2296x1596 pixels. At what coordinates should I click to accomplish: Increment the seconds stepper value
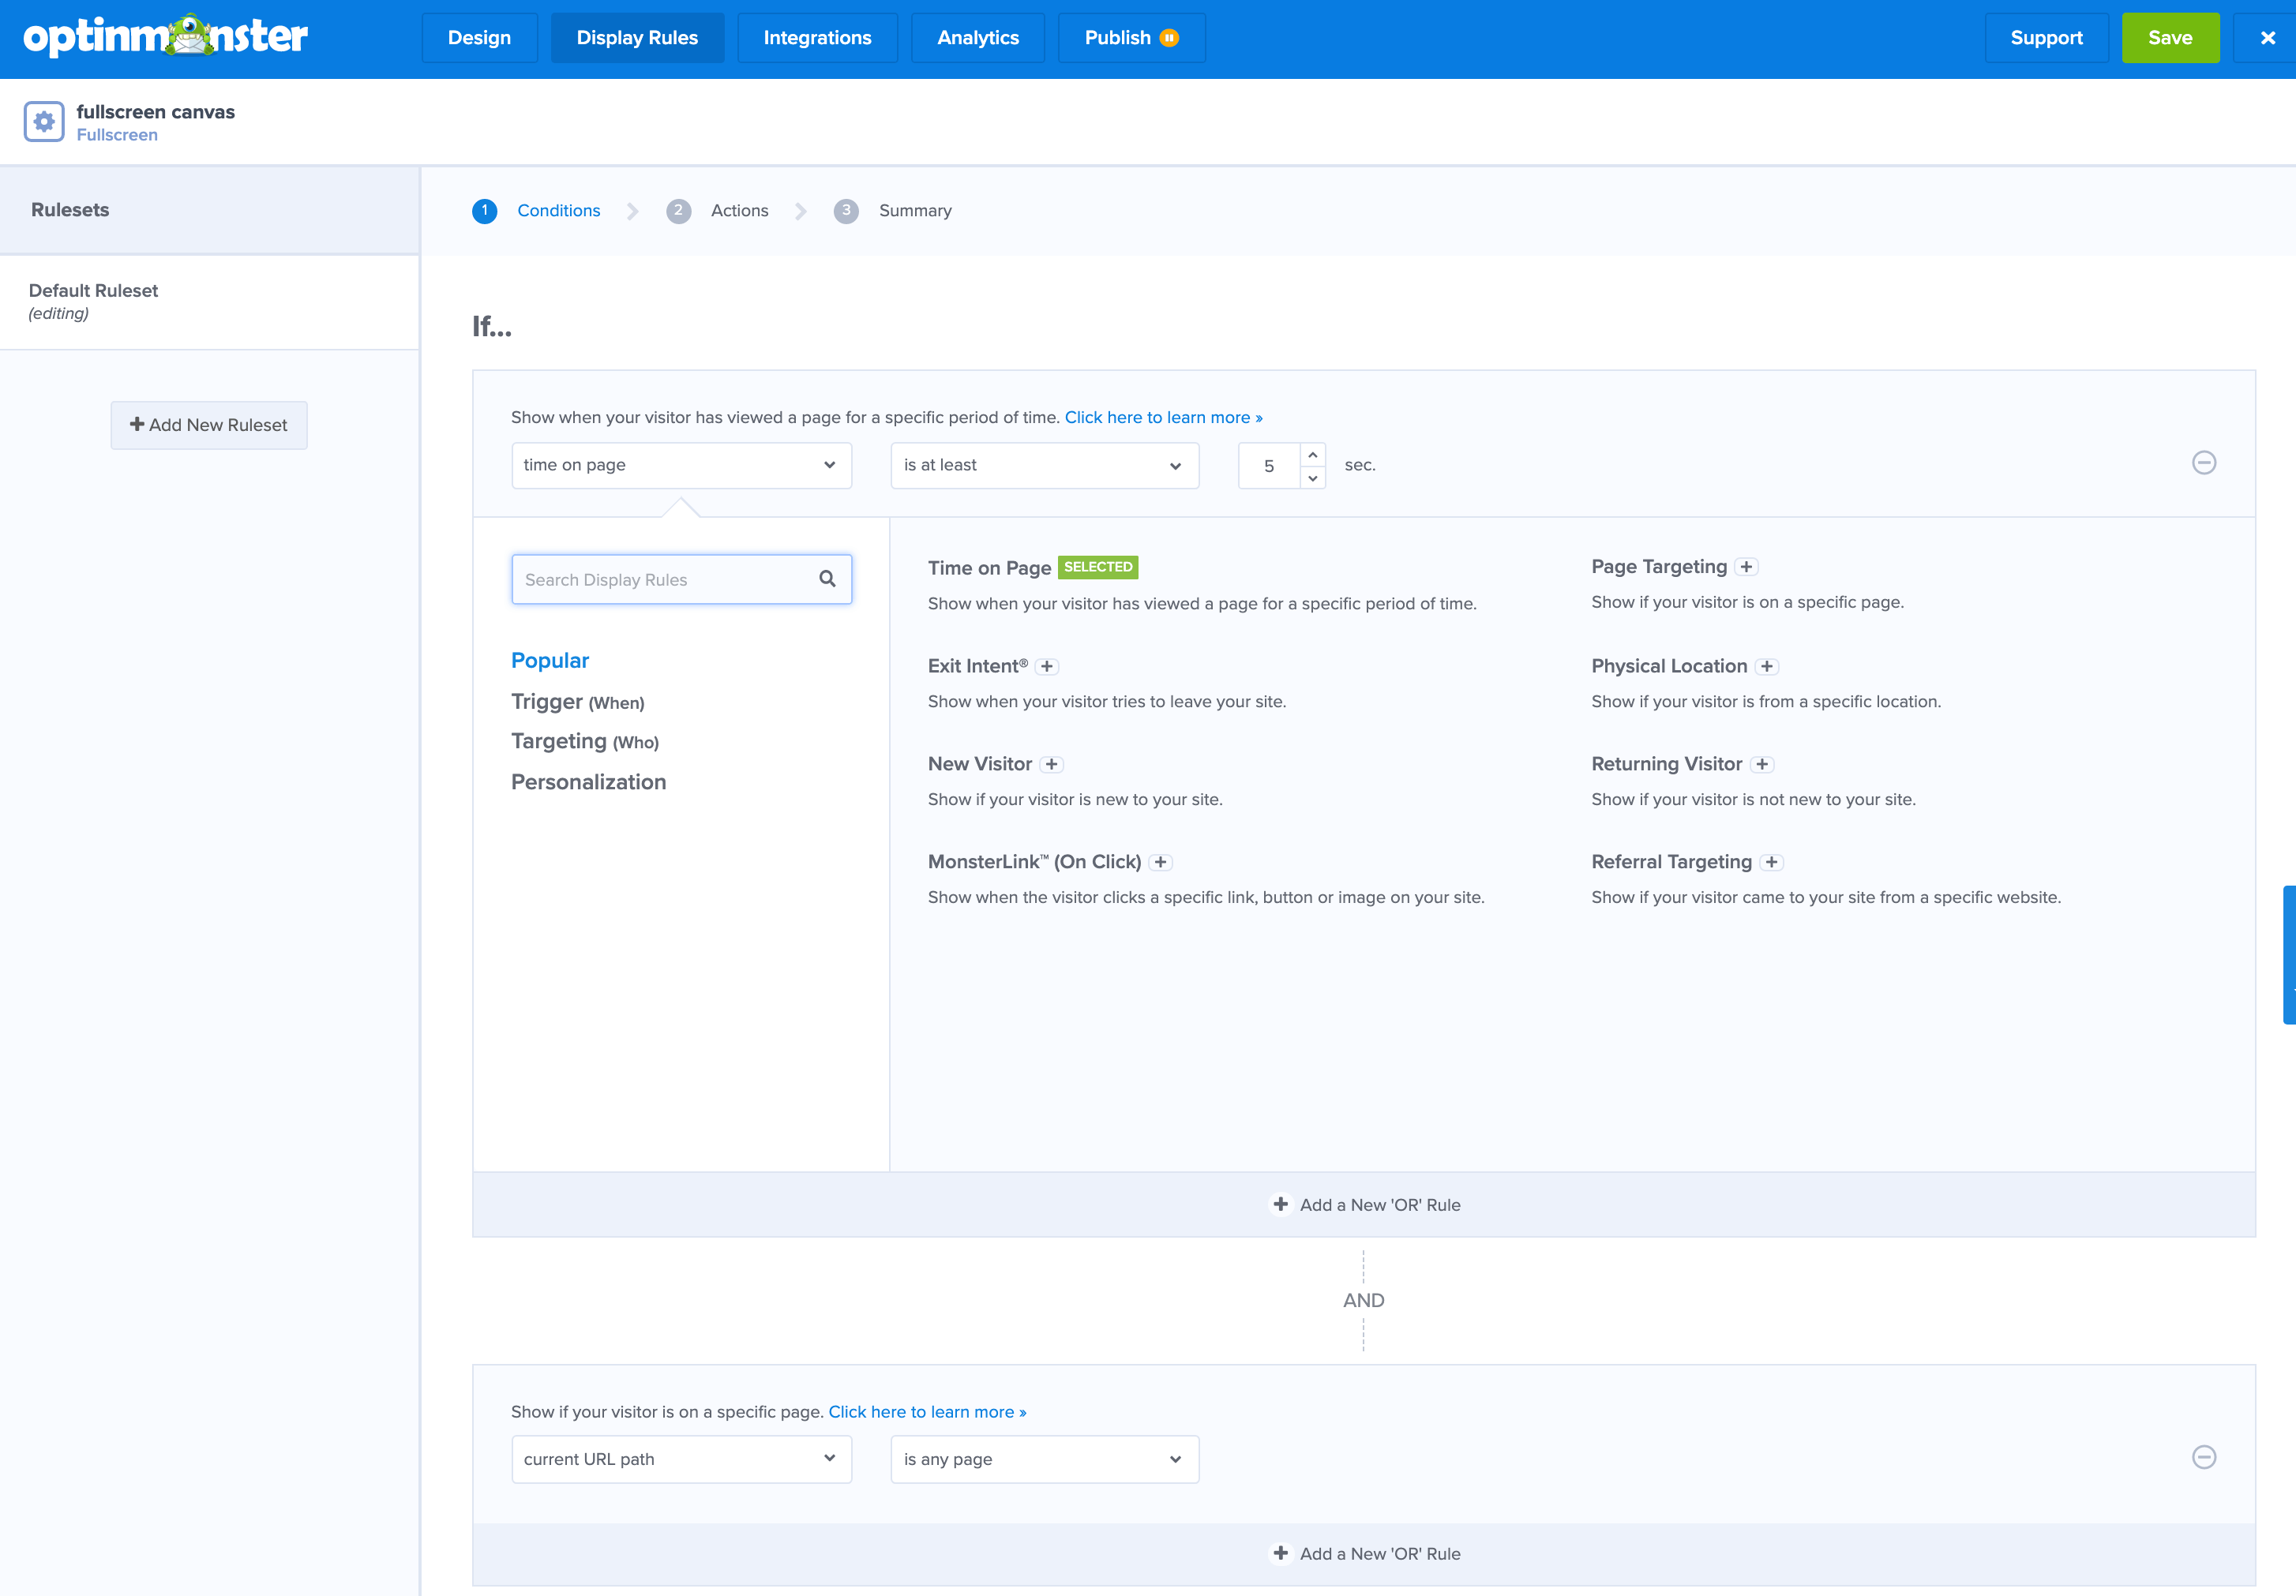pos(1312,455)
